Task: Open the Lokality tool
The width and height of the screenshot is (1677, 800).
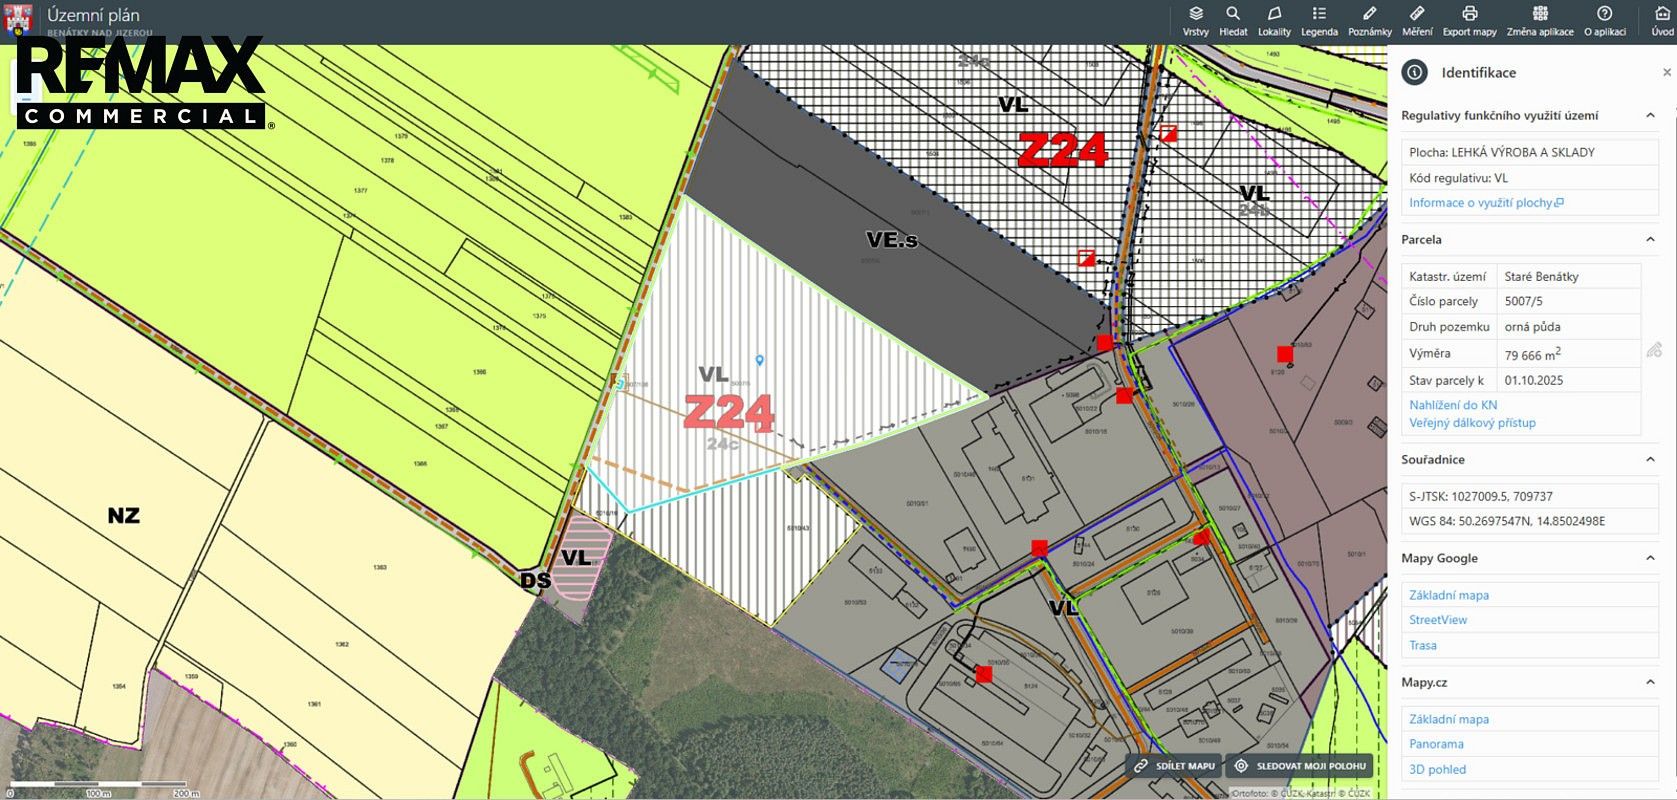Action: 1274,21
